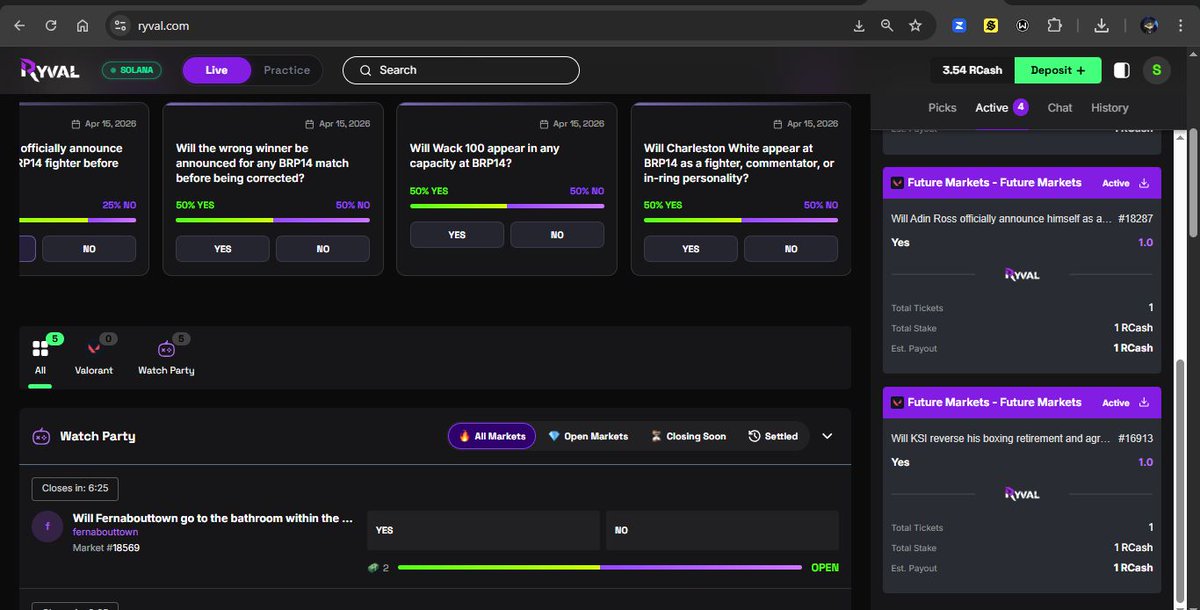Share the KSI ticket via download icon
The width and height of the screenshot is (1200, 610).
1144,403
